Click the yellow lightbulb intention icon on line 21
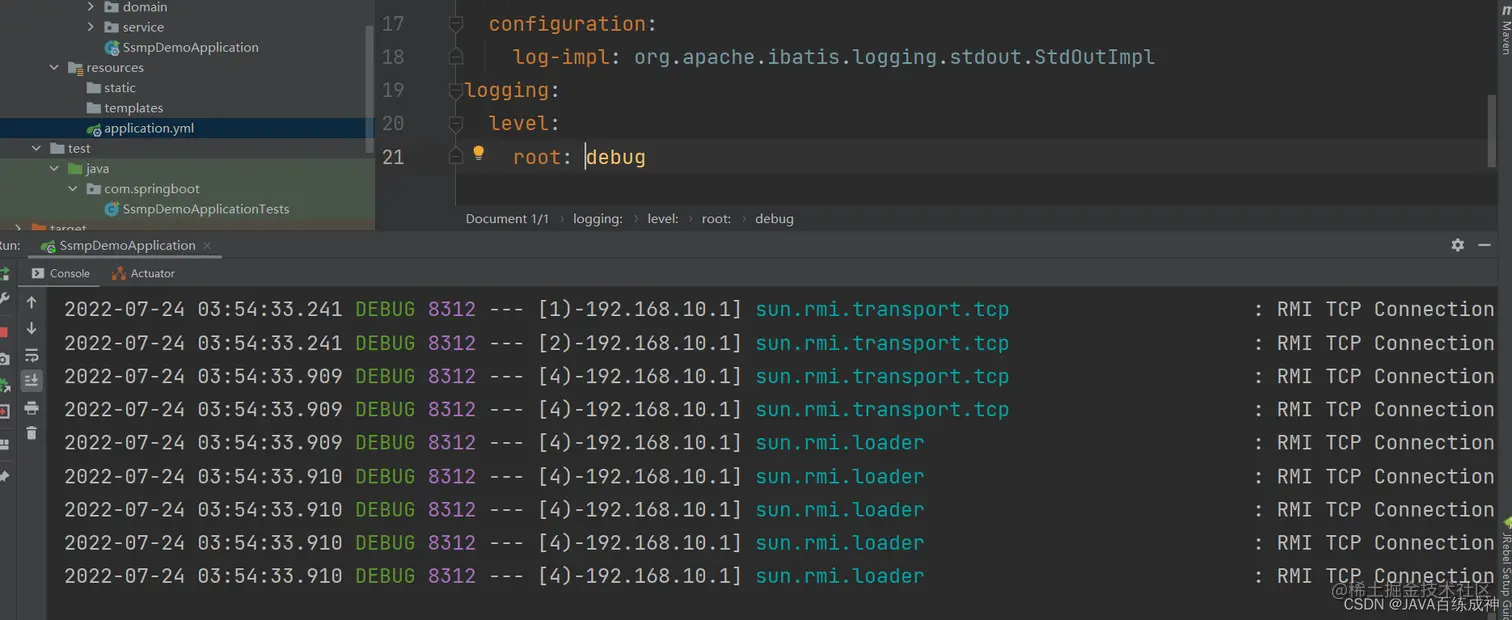This screenshot has width=1512, height=620. point(478,153)
